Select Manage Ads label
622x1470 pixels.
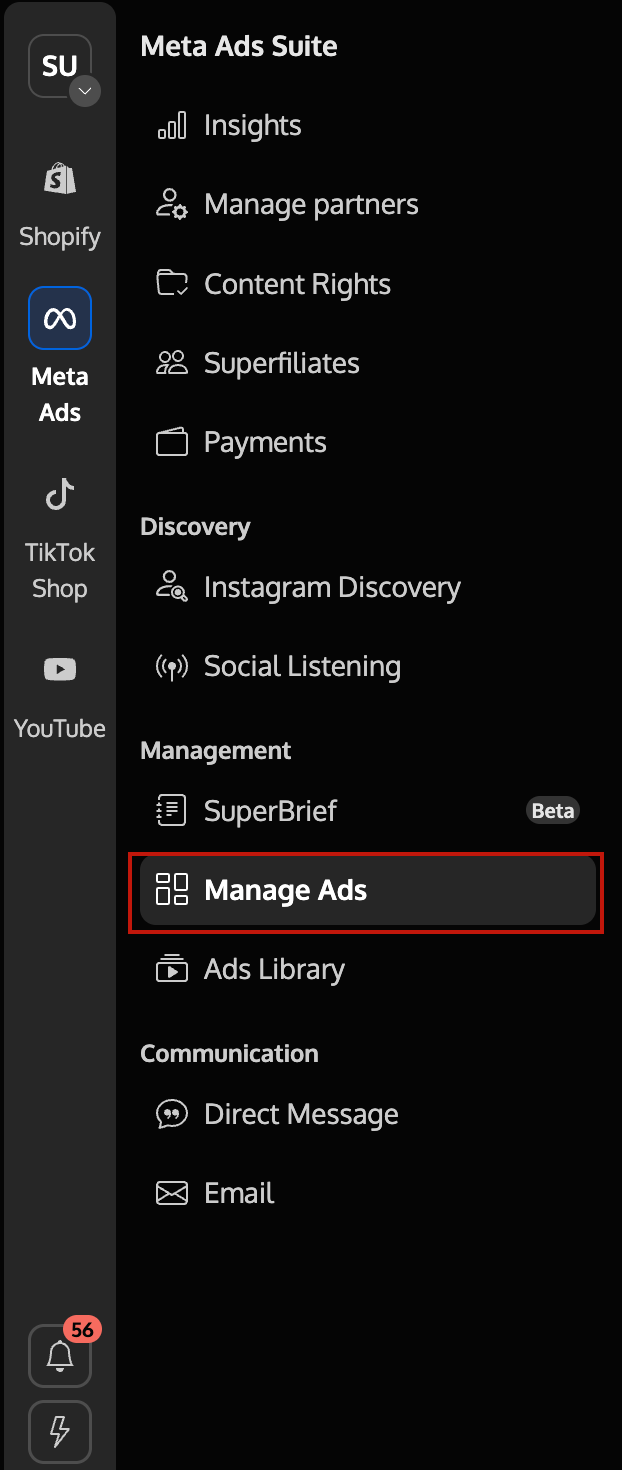click(285, 890)
